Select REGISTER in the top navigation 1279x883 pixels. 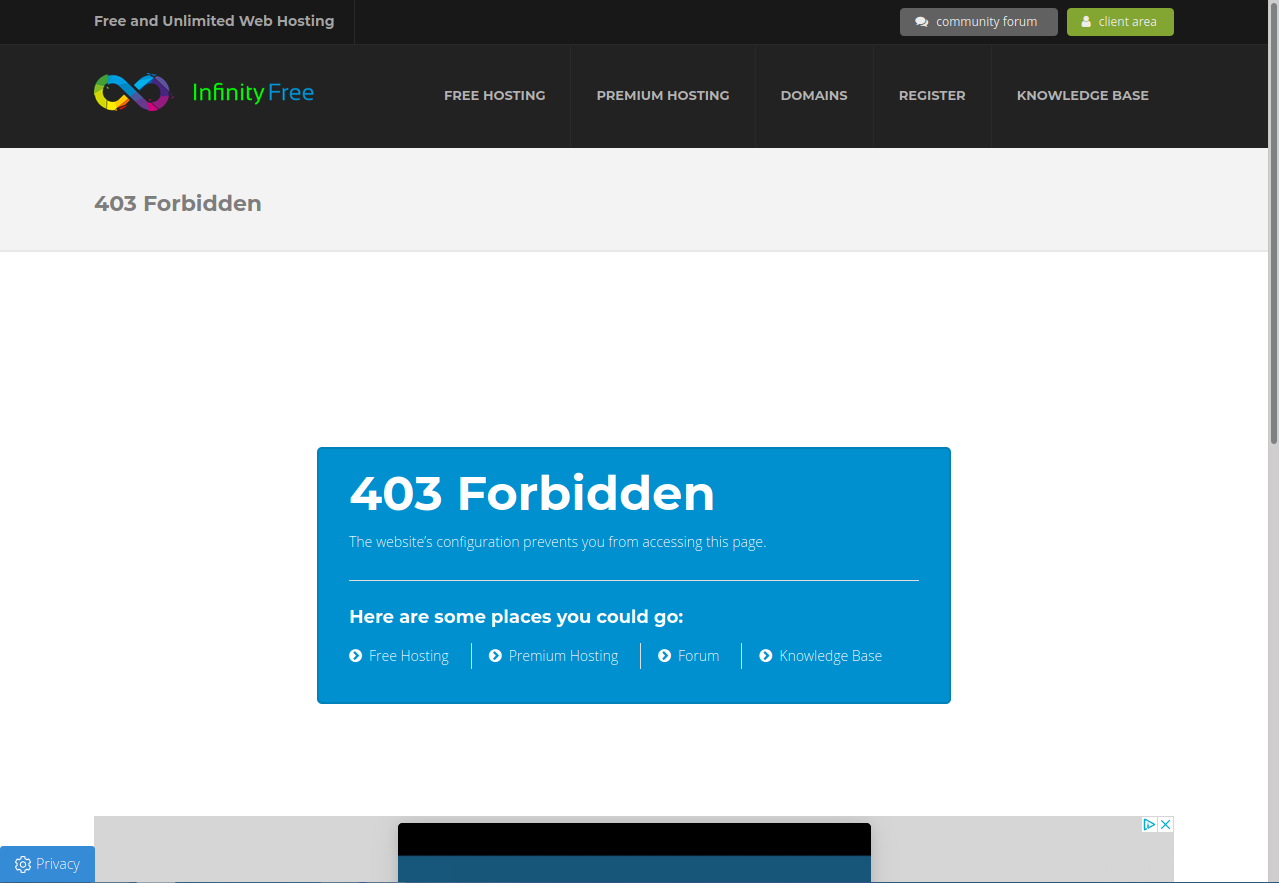(x=931, y=96)
